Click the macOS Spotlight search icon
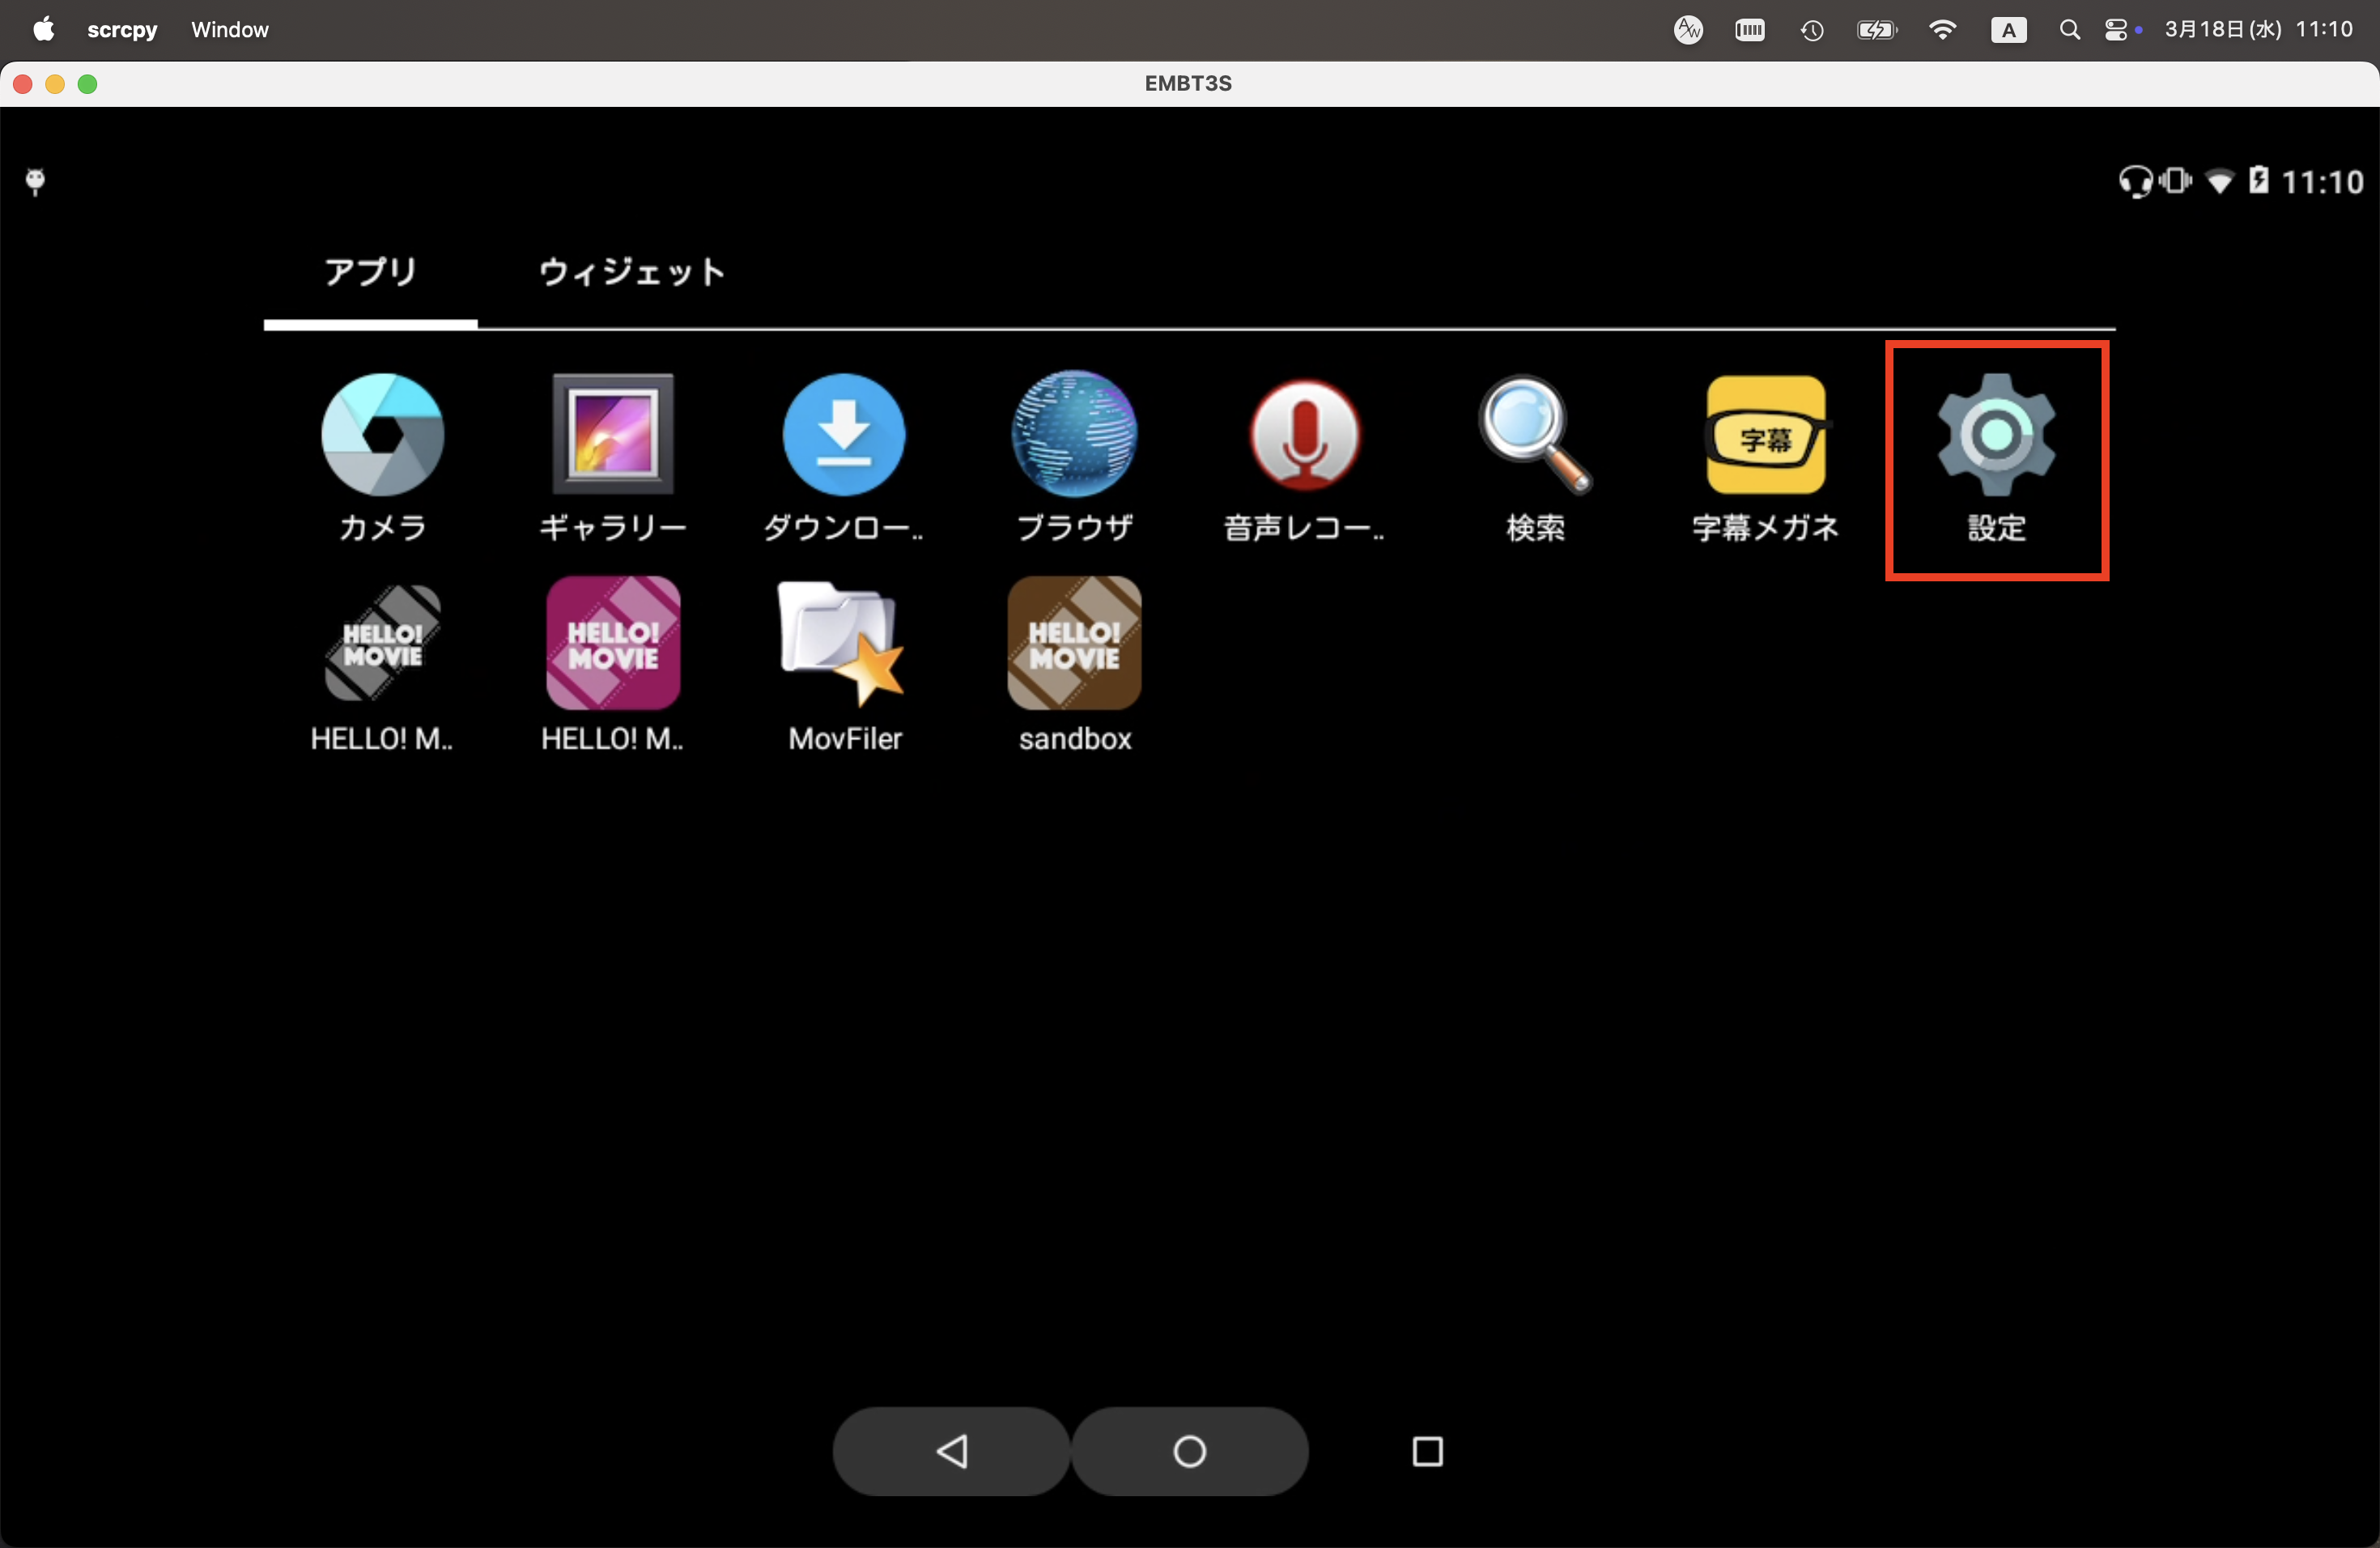 pos(2069,30)
